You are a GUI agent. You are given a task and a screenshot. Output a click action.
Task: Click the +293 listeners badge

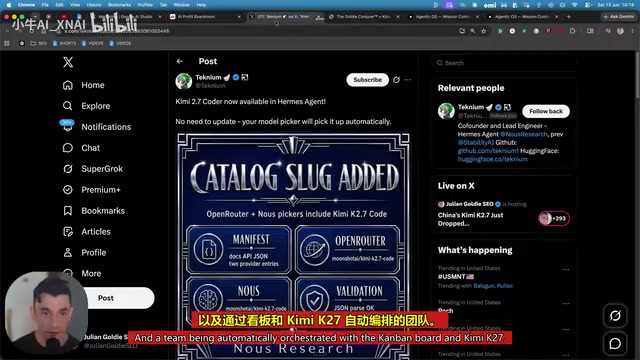[x=554, y=218]
